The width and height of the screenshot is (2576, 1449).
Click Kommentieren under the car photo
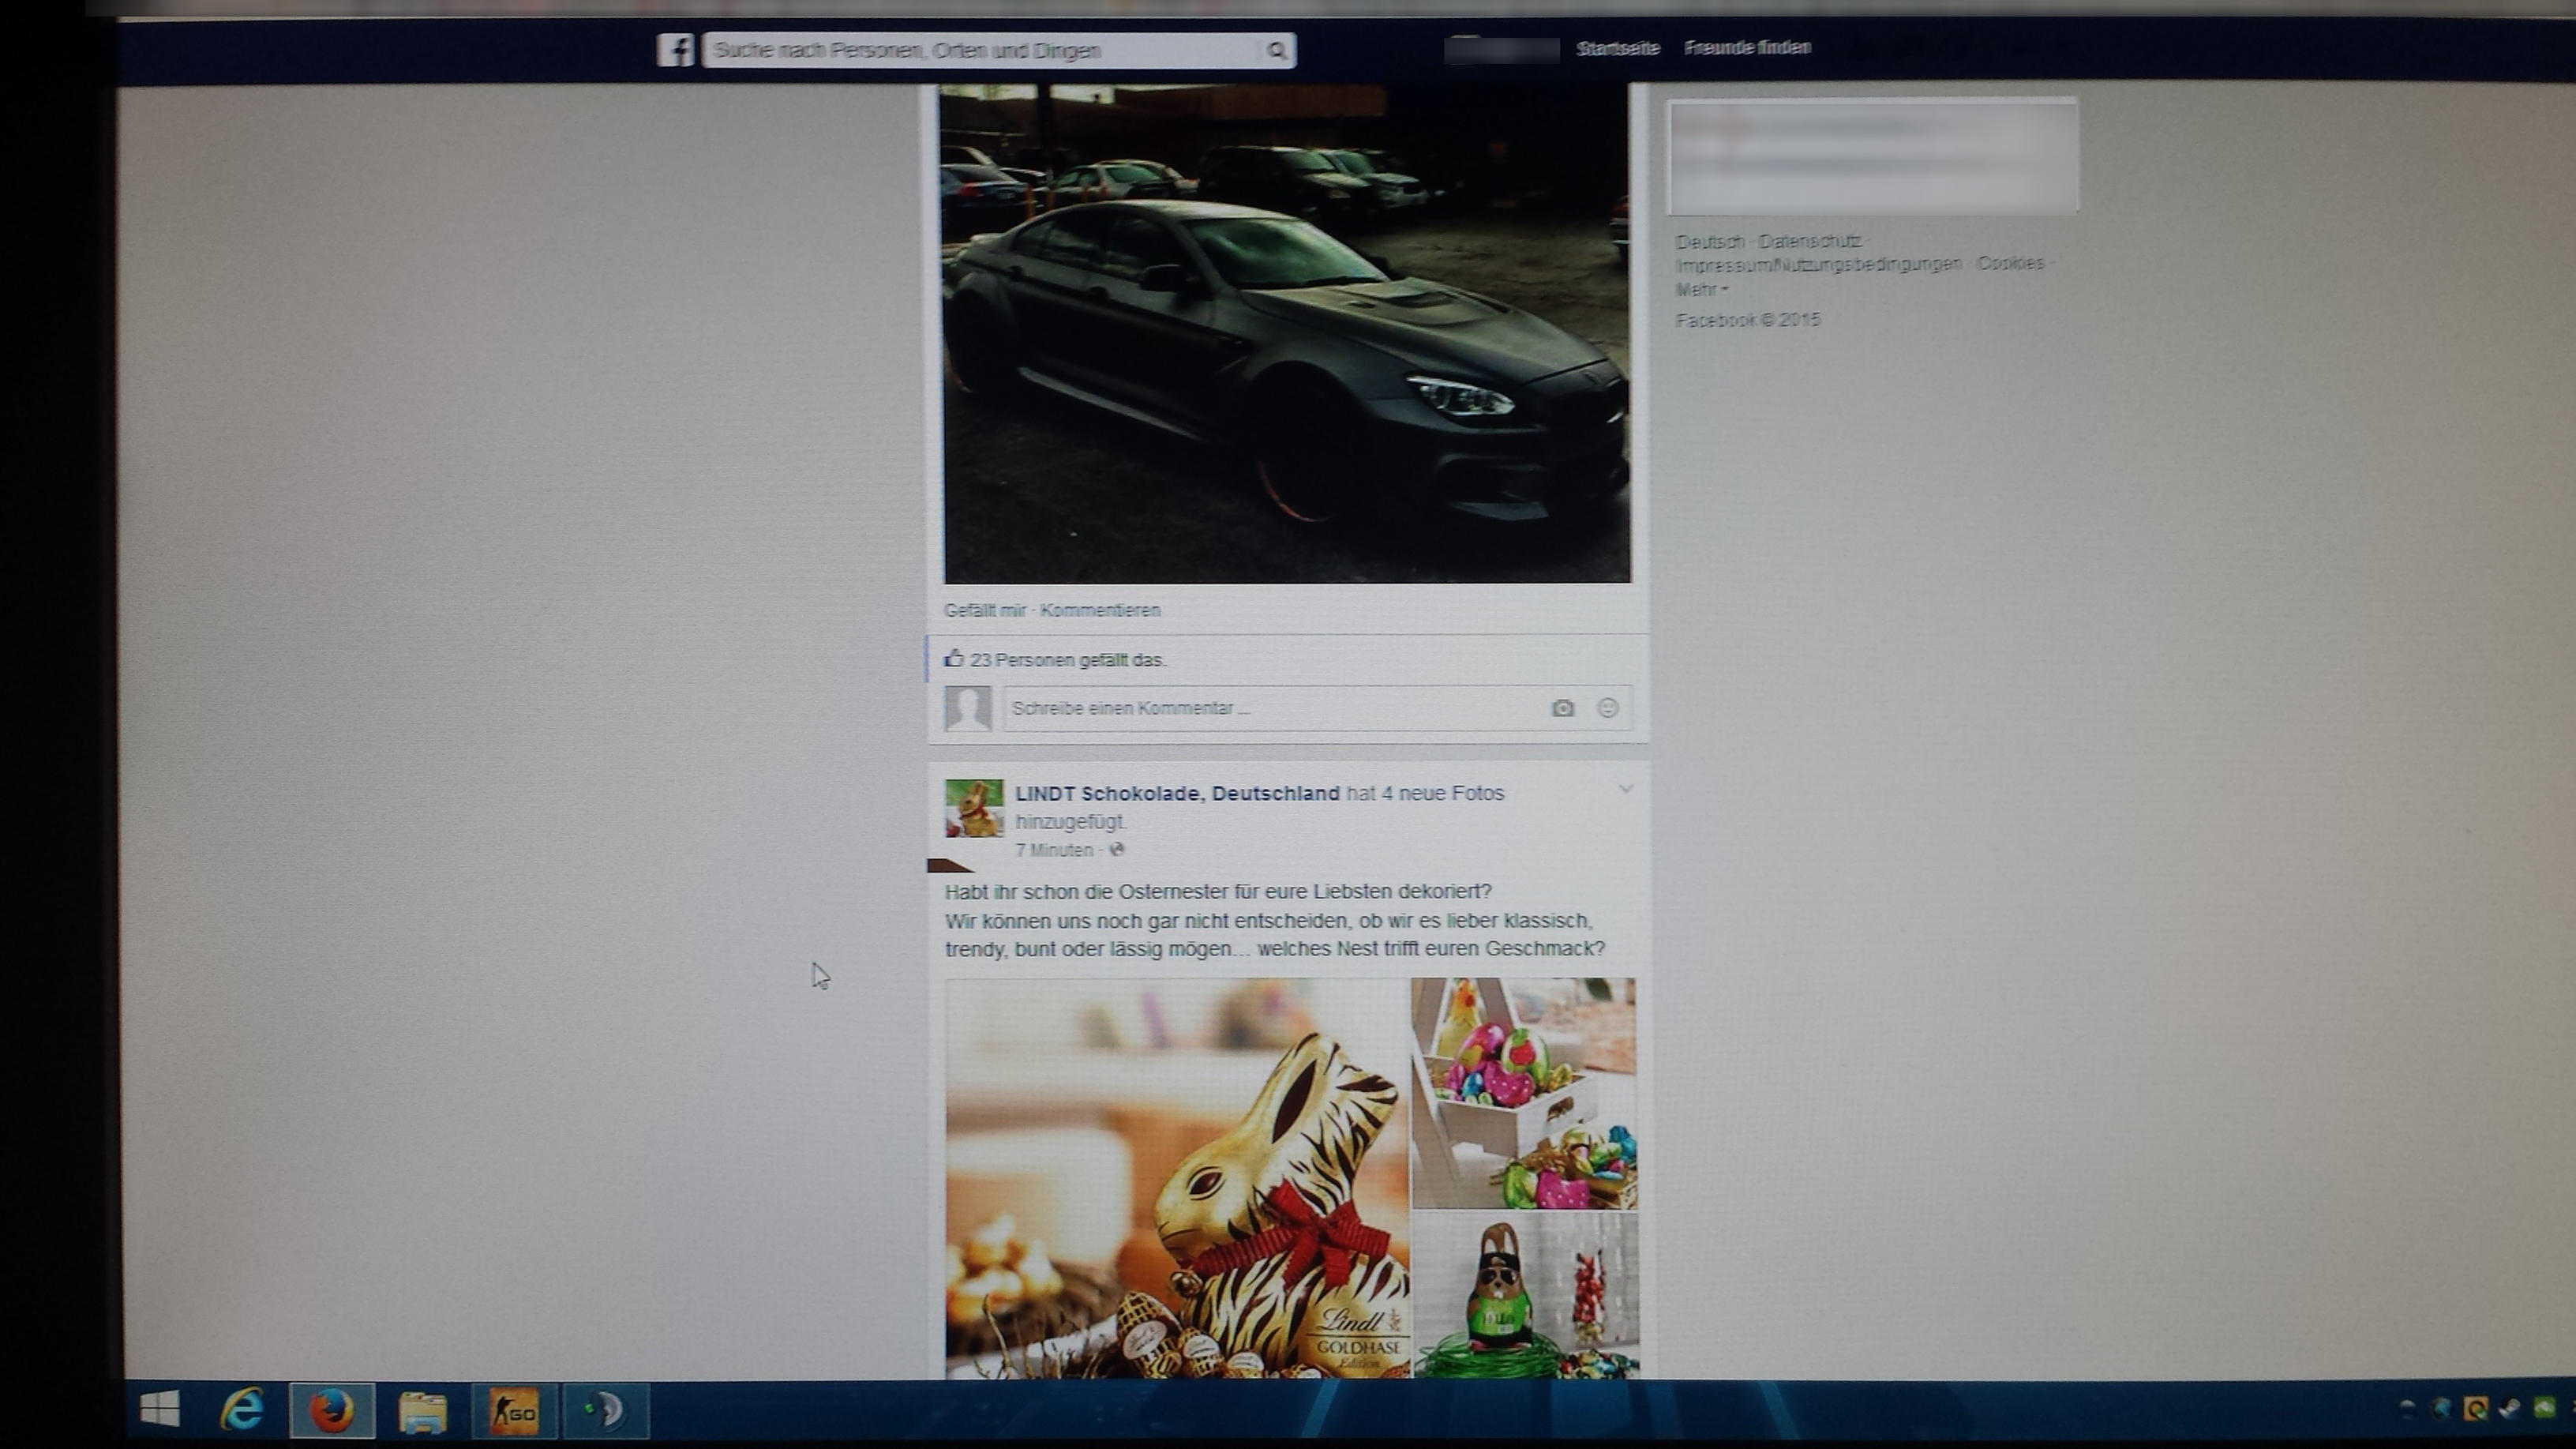pyautogui.click(x=1100, y=611)
